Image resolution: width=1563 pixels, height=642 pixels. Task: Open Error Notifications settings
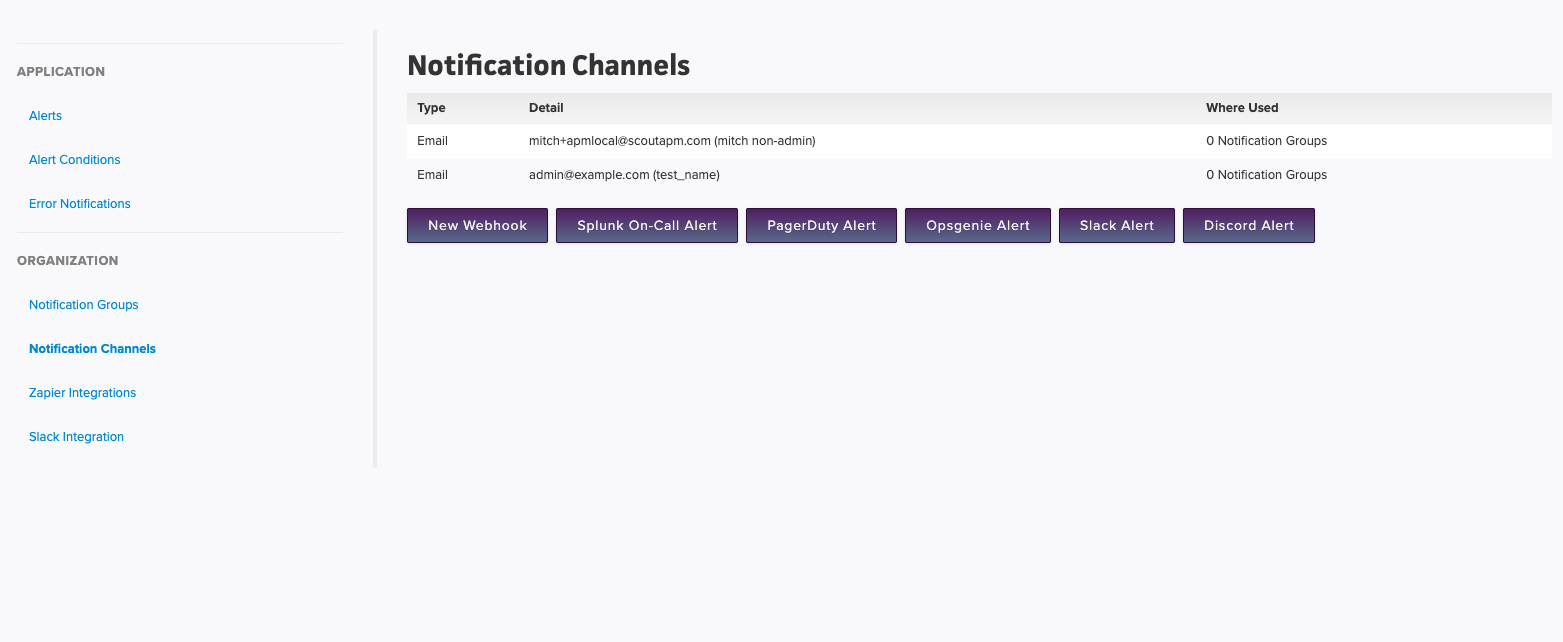[80, 204]
